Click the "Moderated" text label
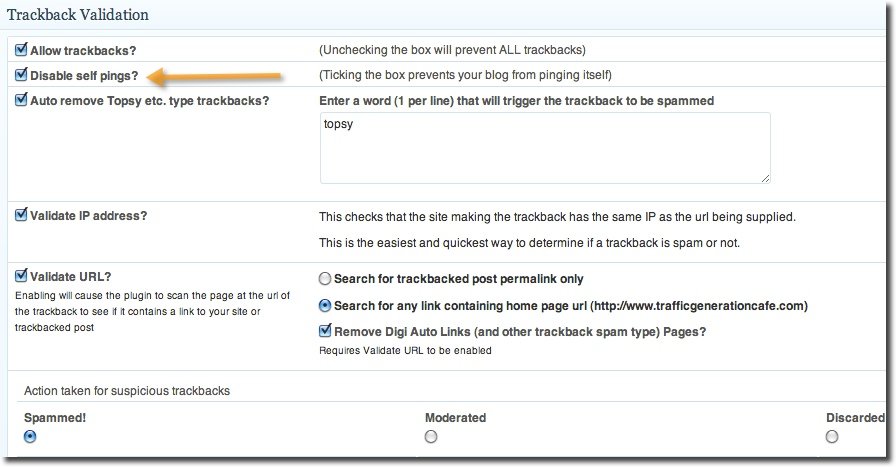Image resolution: width=896 pixels, height=467 pixels. point(455,417)
